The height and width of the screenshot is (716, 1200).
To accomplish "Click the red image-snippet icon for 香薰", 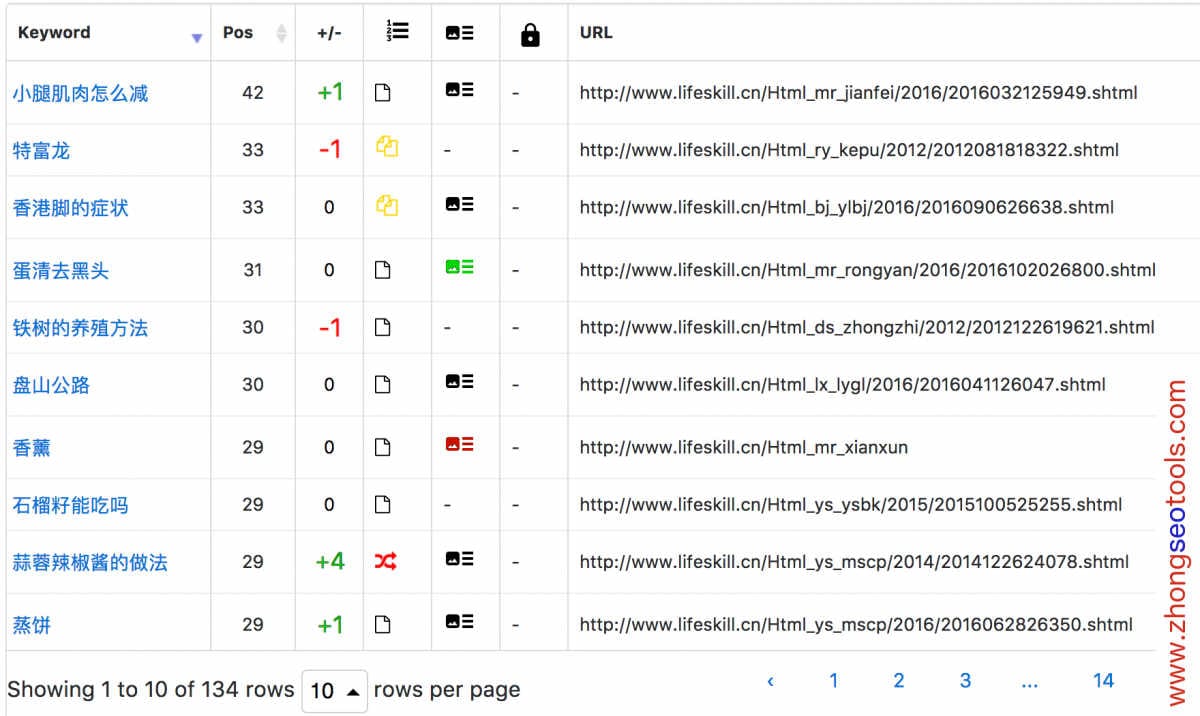I will [459, 445].
